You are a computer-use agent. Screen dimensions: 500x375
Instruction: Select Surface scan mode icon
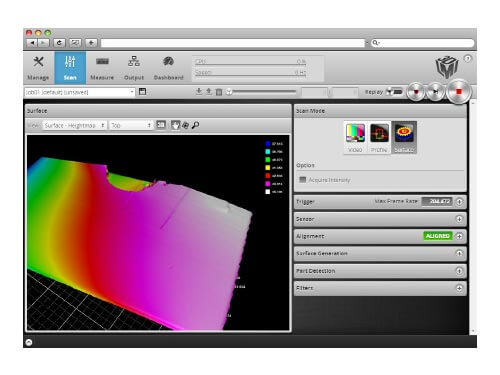[404, 133]
